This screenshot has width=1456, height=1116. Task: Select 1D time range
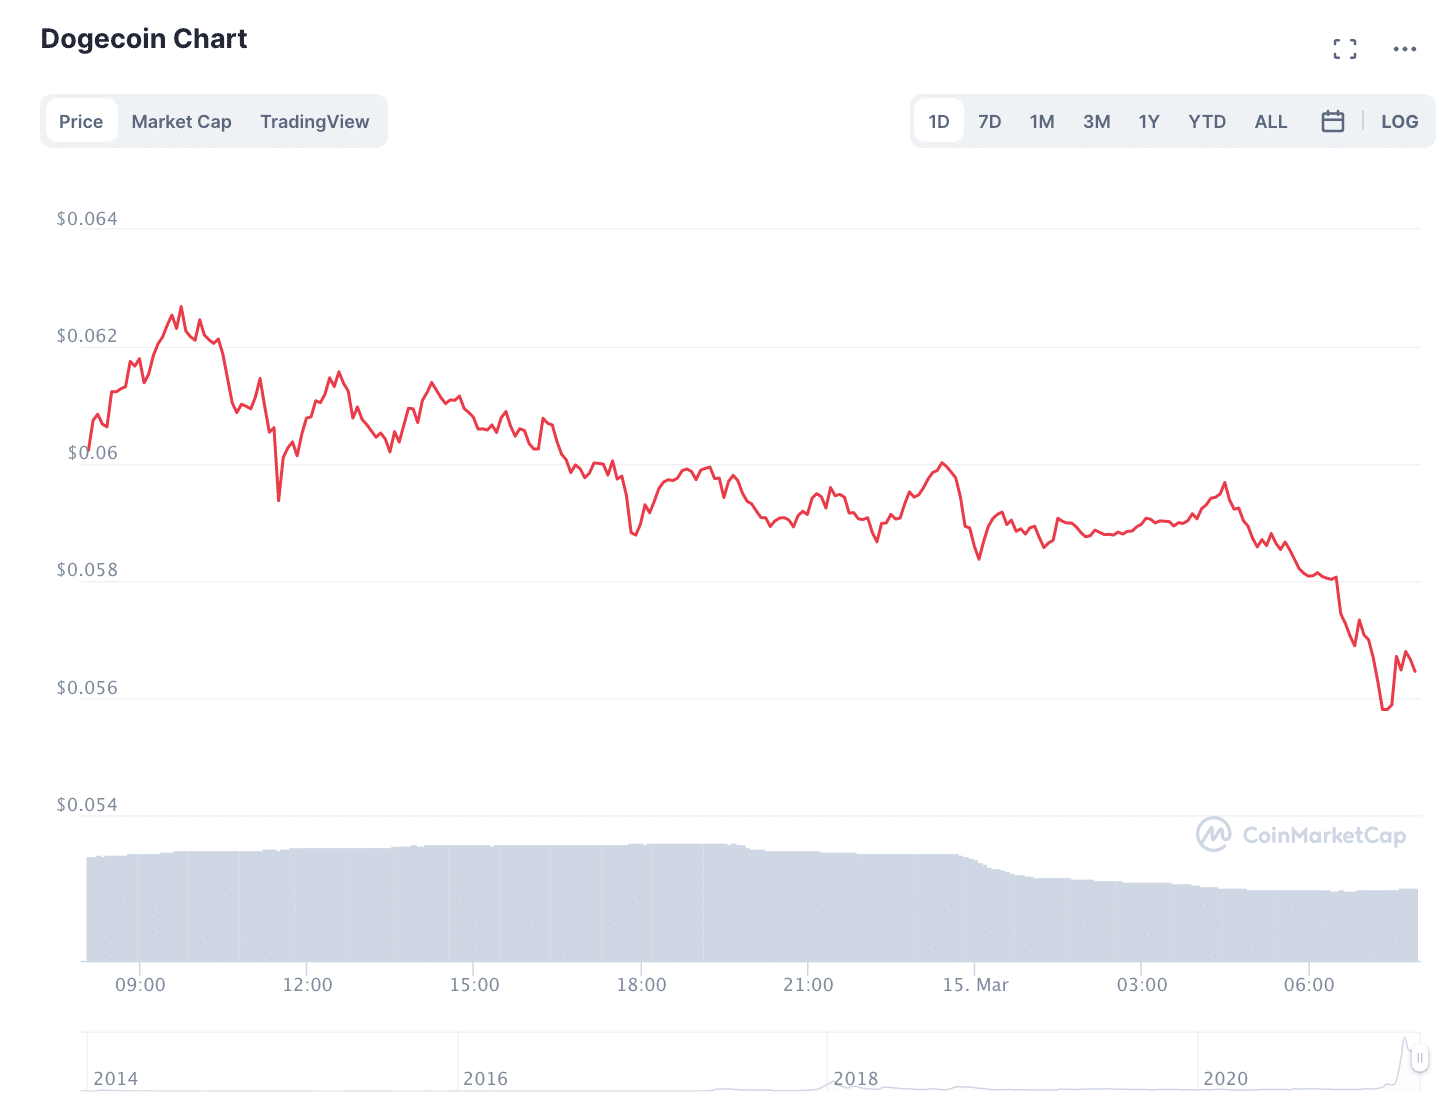938,121
